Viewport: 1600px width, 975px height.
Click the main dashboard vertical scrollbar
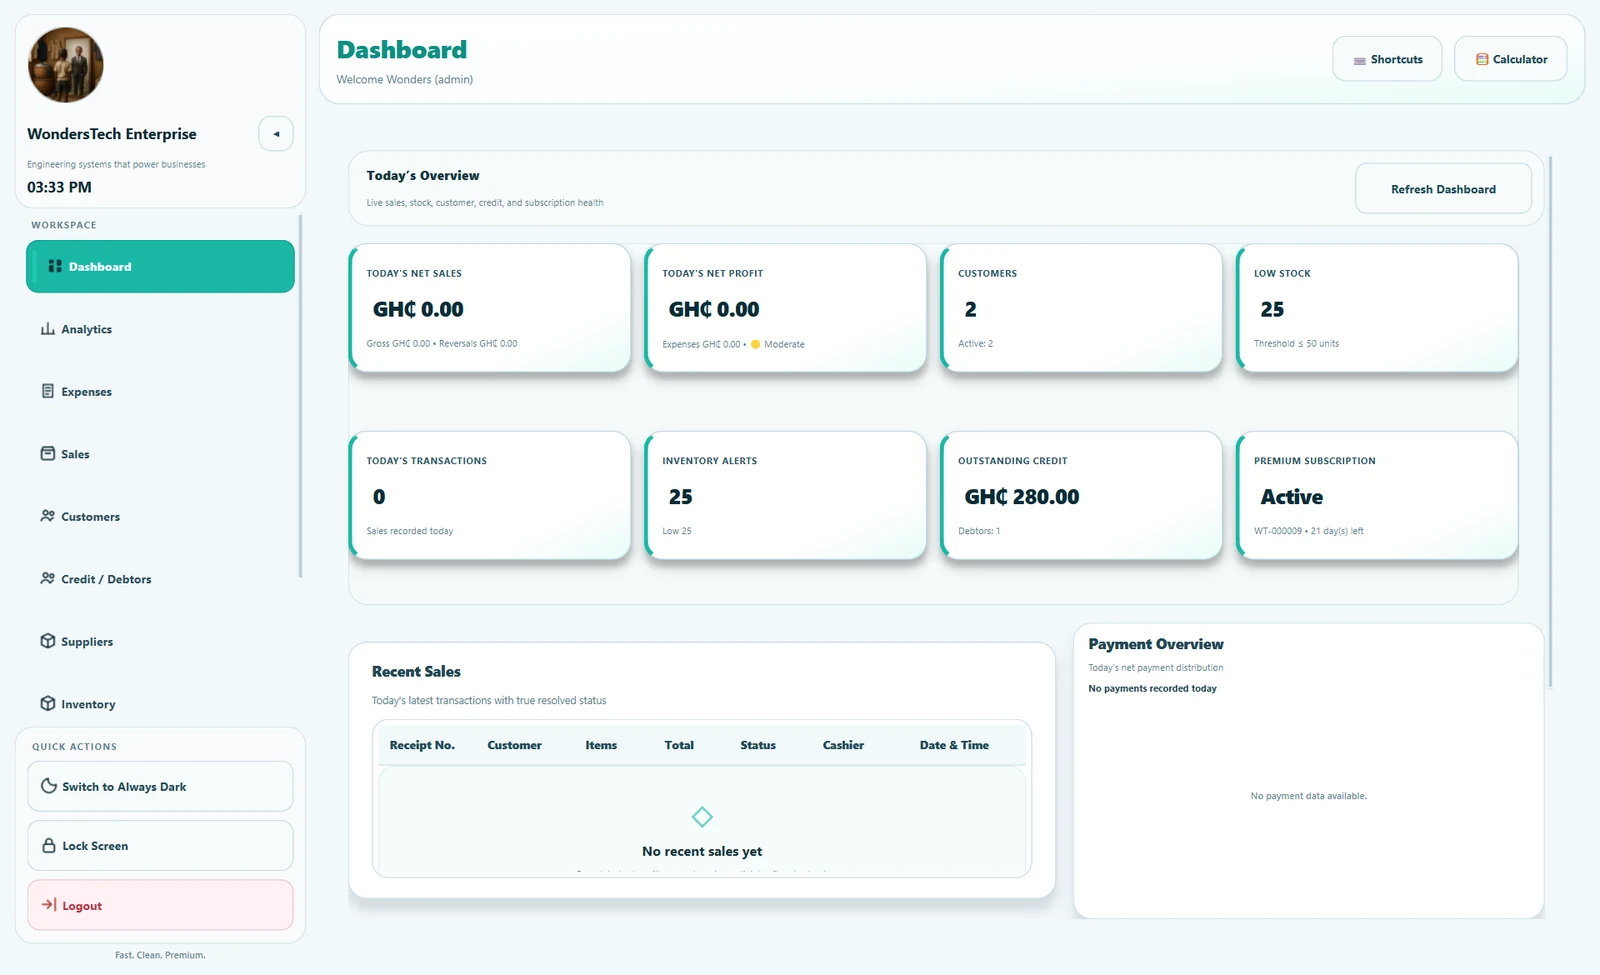(x=1550, y=421)
